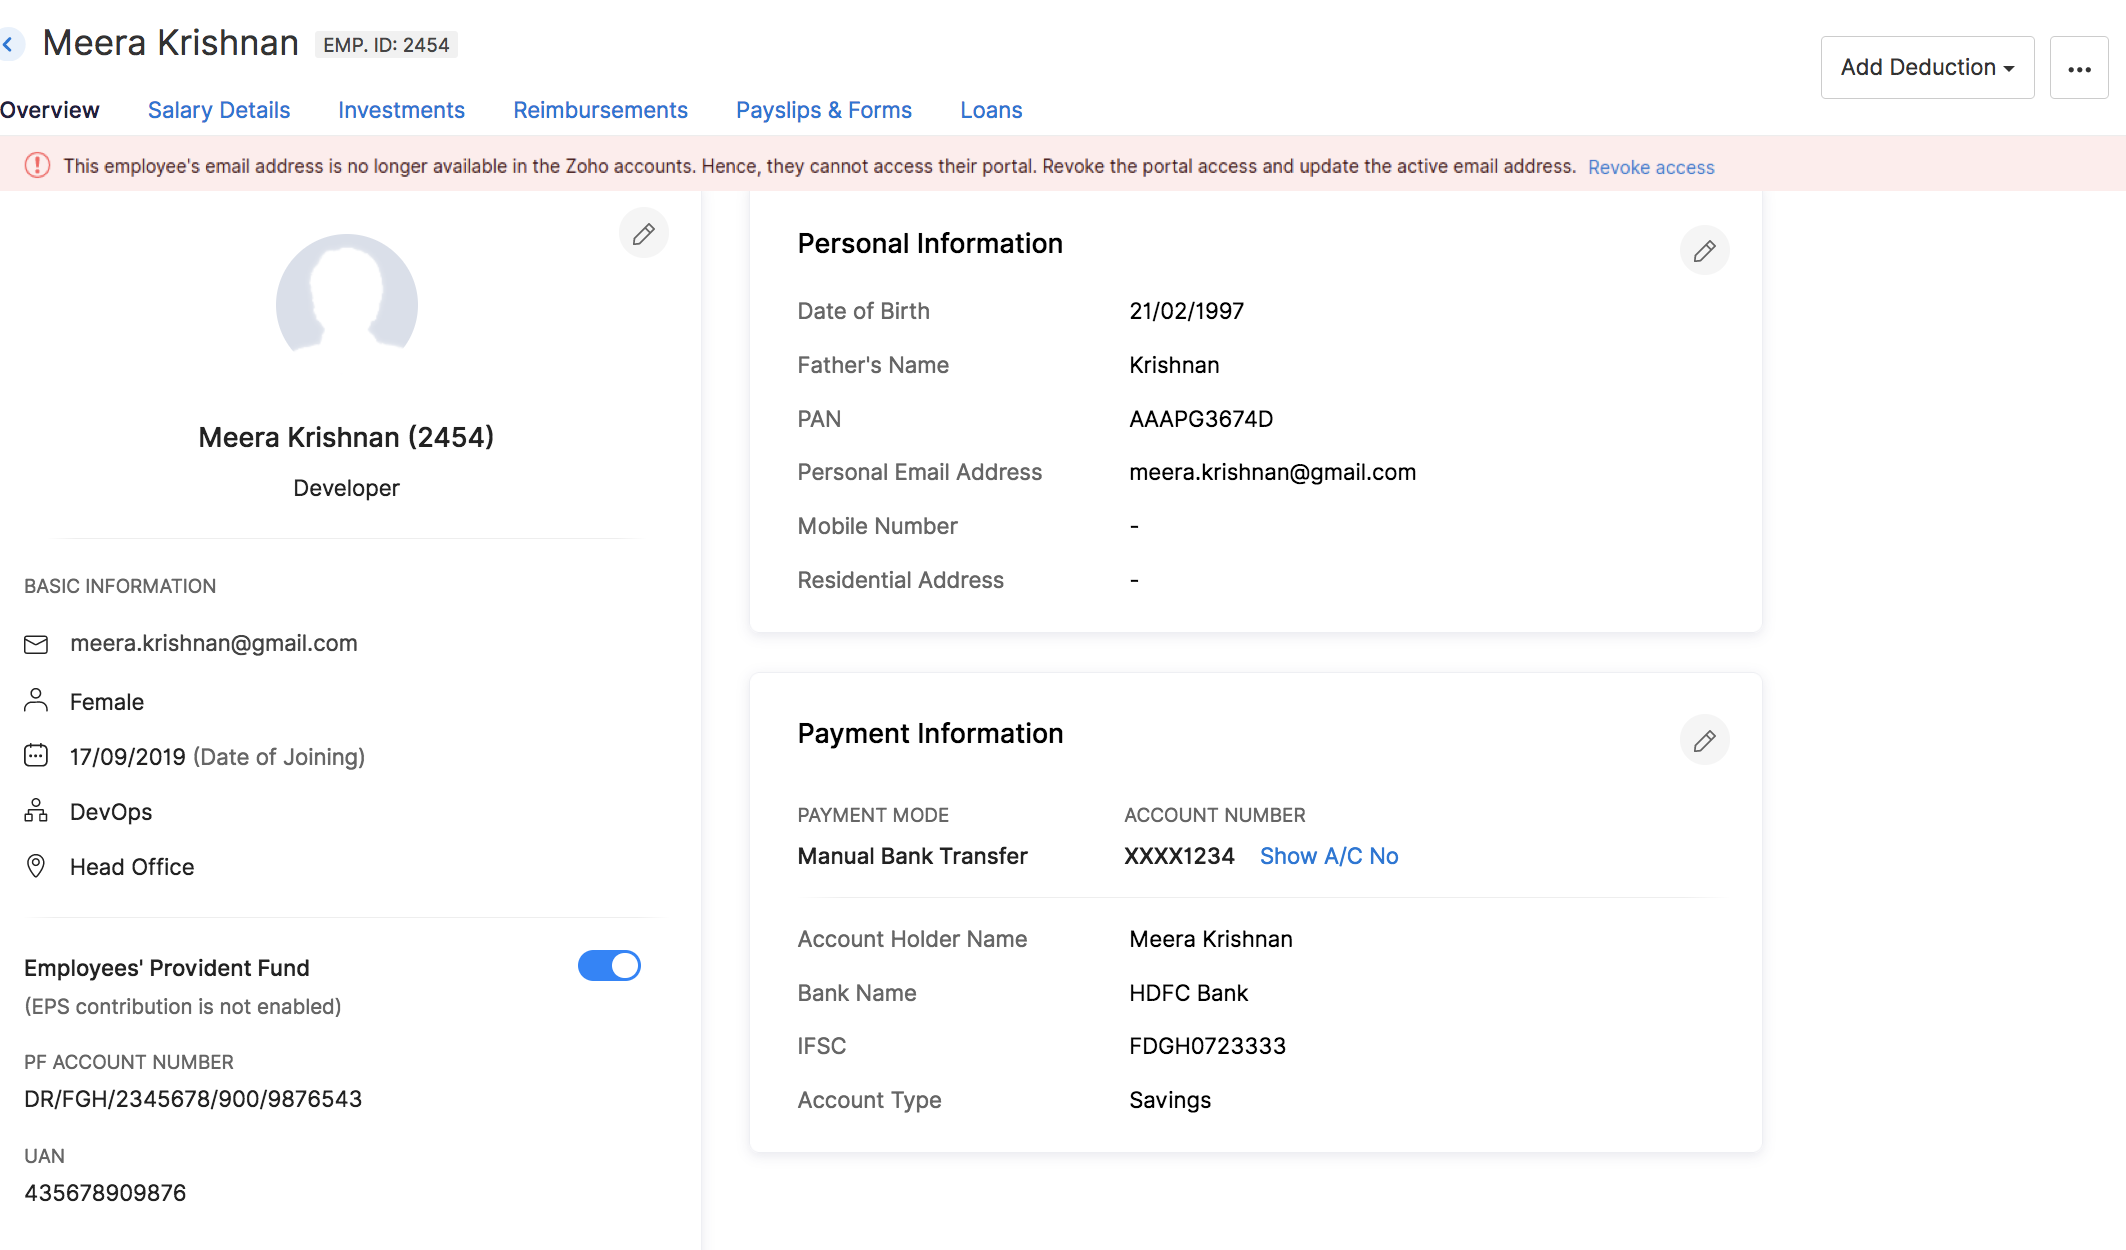Image resolution: width=2126 pixels, height=1250 pixels.
Task: Click the DevOps department icon
Action: 36,811
